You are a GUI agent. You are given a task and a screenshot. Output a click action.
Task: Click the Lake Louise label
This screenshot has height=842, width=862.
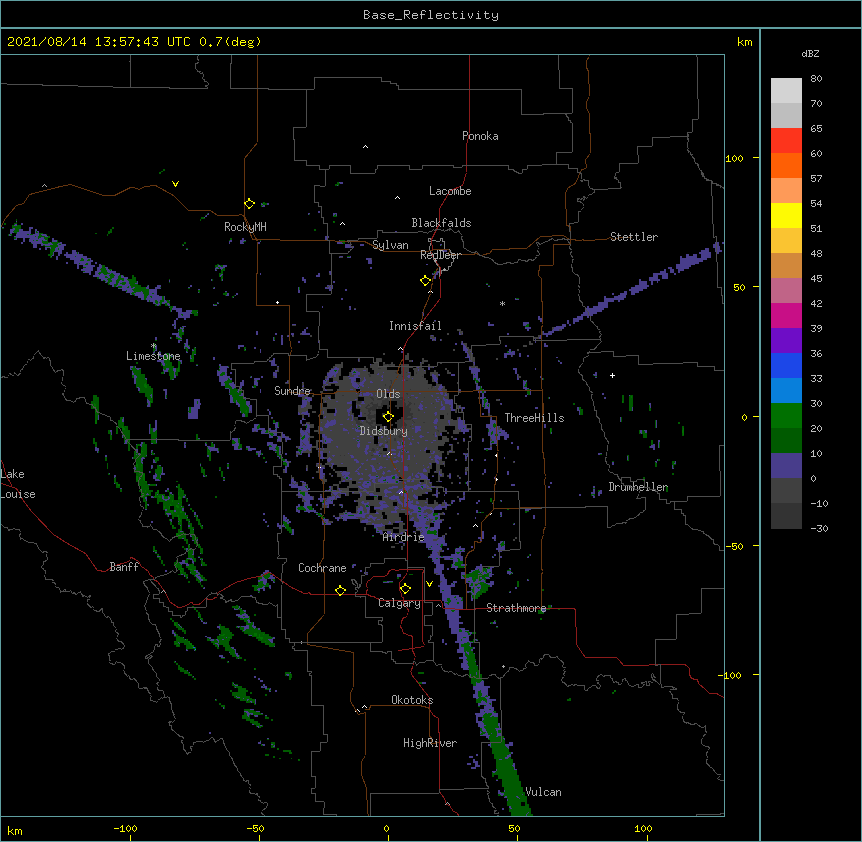[x=16, y=484]
